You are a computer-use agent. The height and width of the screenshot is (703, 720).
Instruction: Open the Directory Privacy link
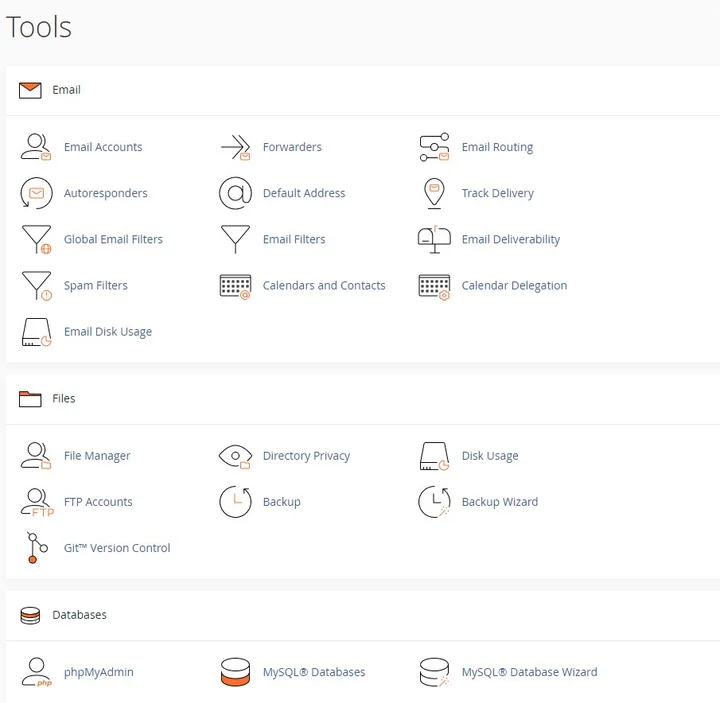pos(306,456)
